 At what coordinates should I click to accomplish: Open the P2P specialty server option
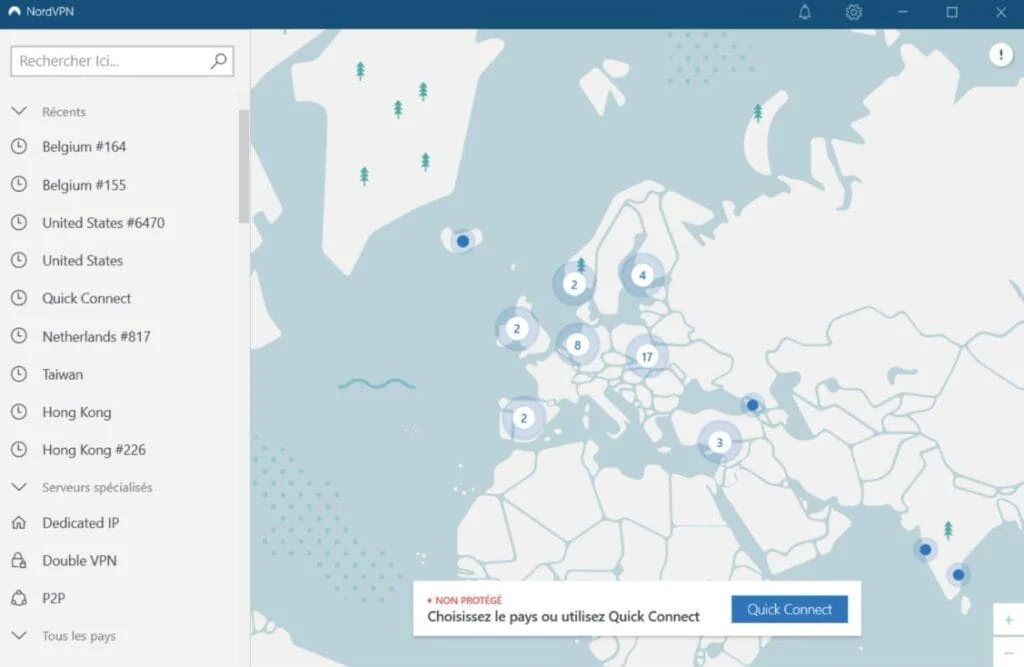point(54,598)
